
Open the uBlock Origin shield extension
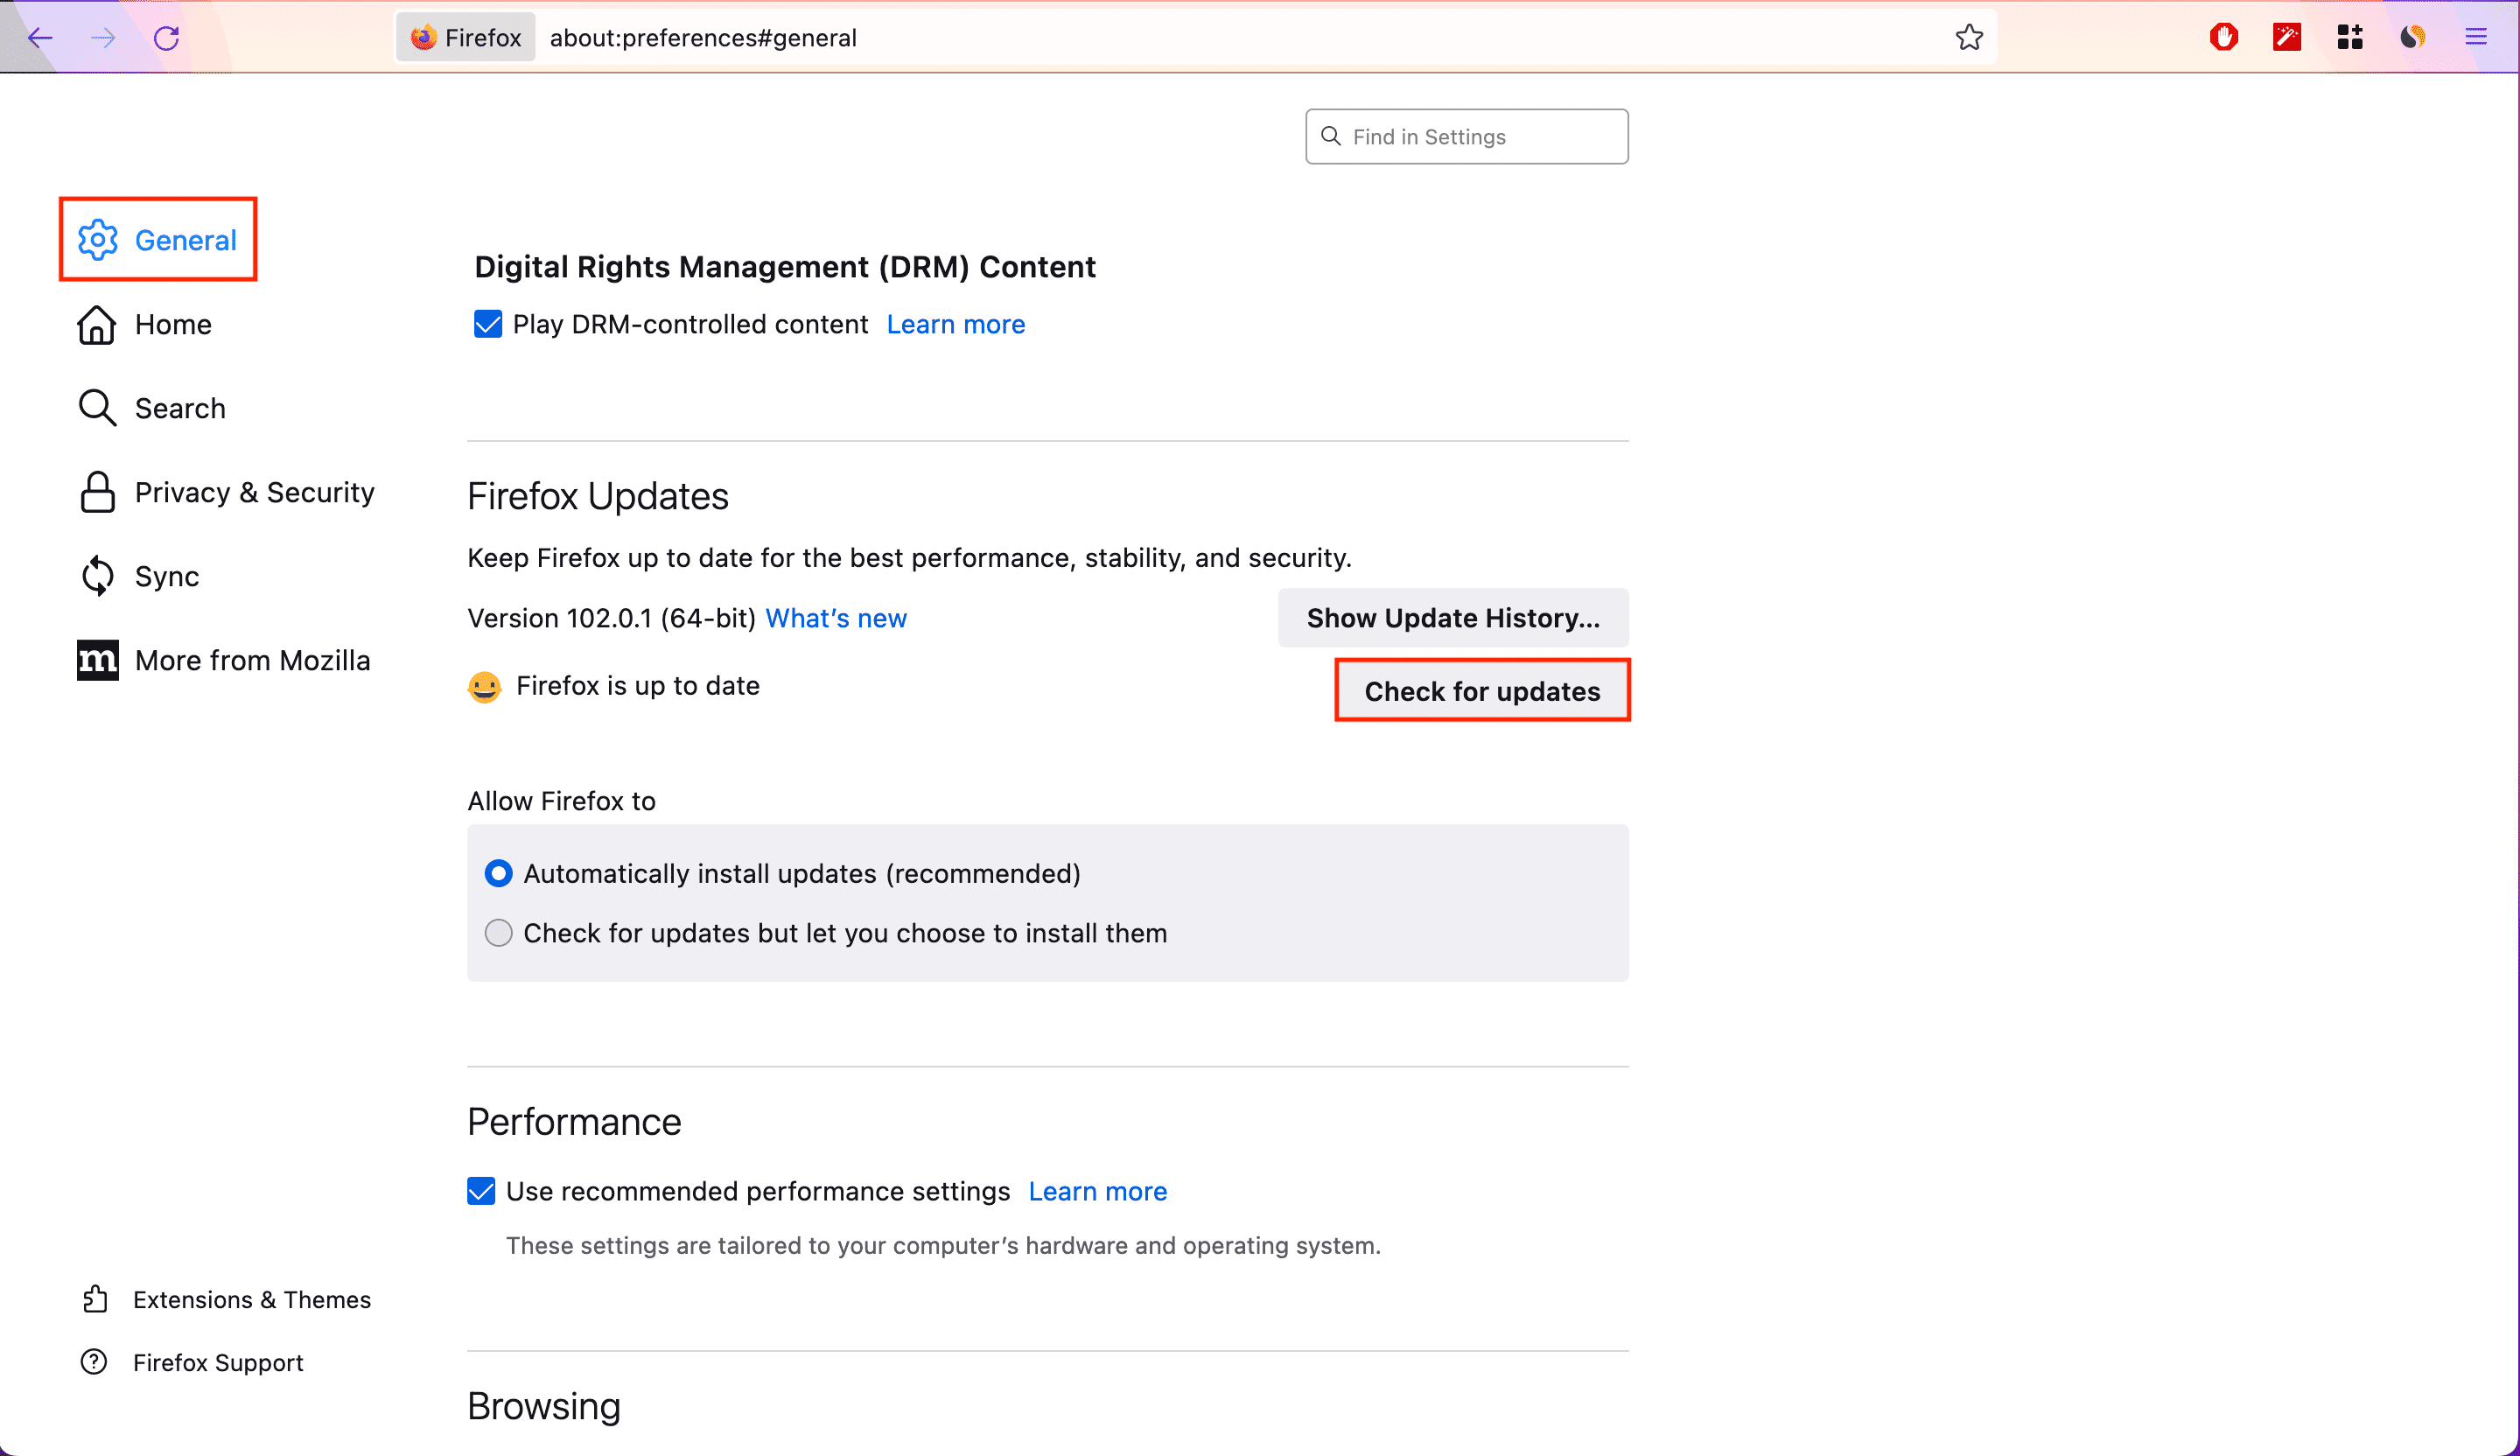2224,37
